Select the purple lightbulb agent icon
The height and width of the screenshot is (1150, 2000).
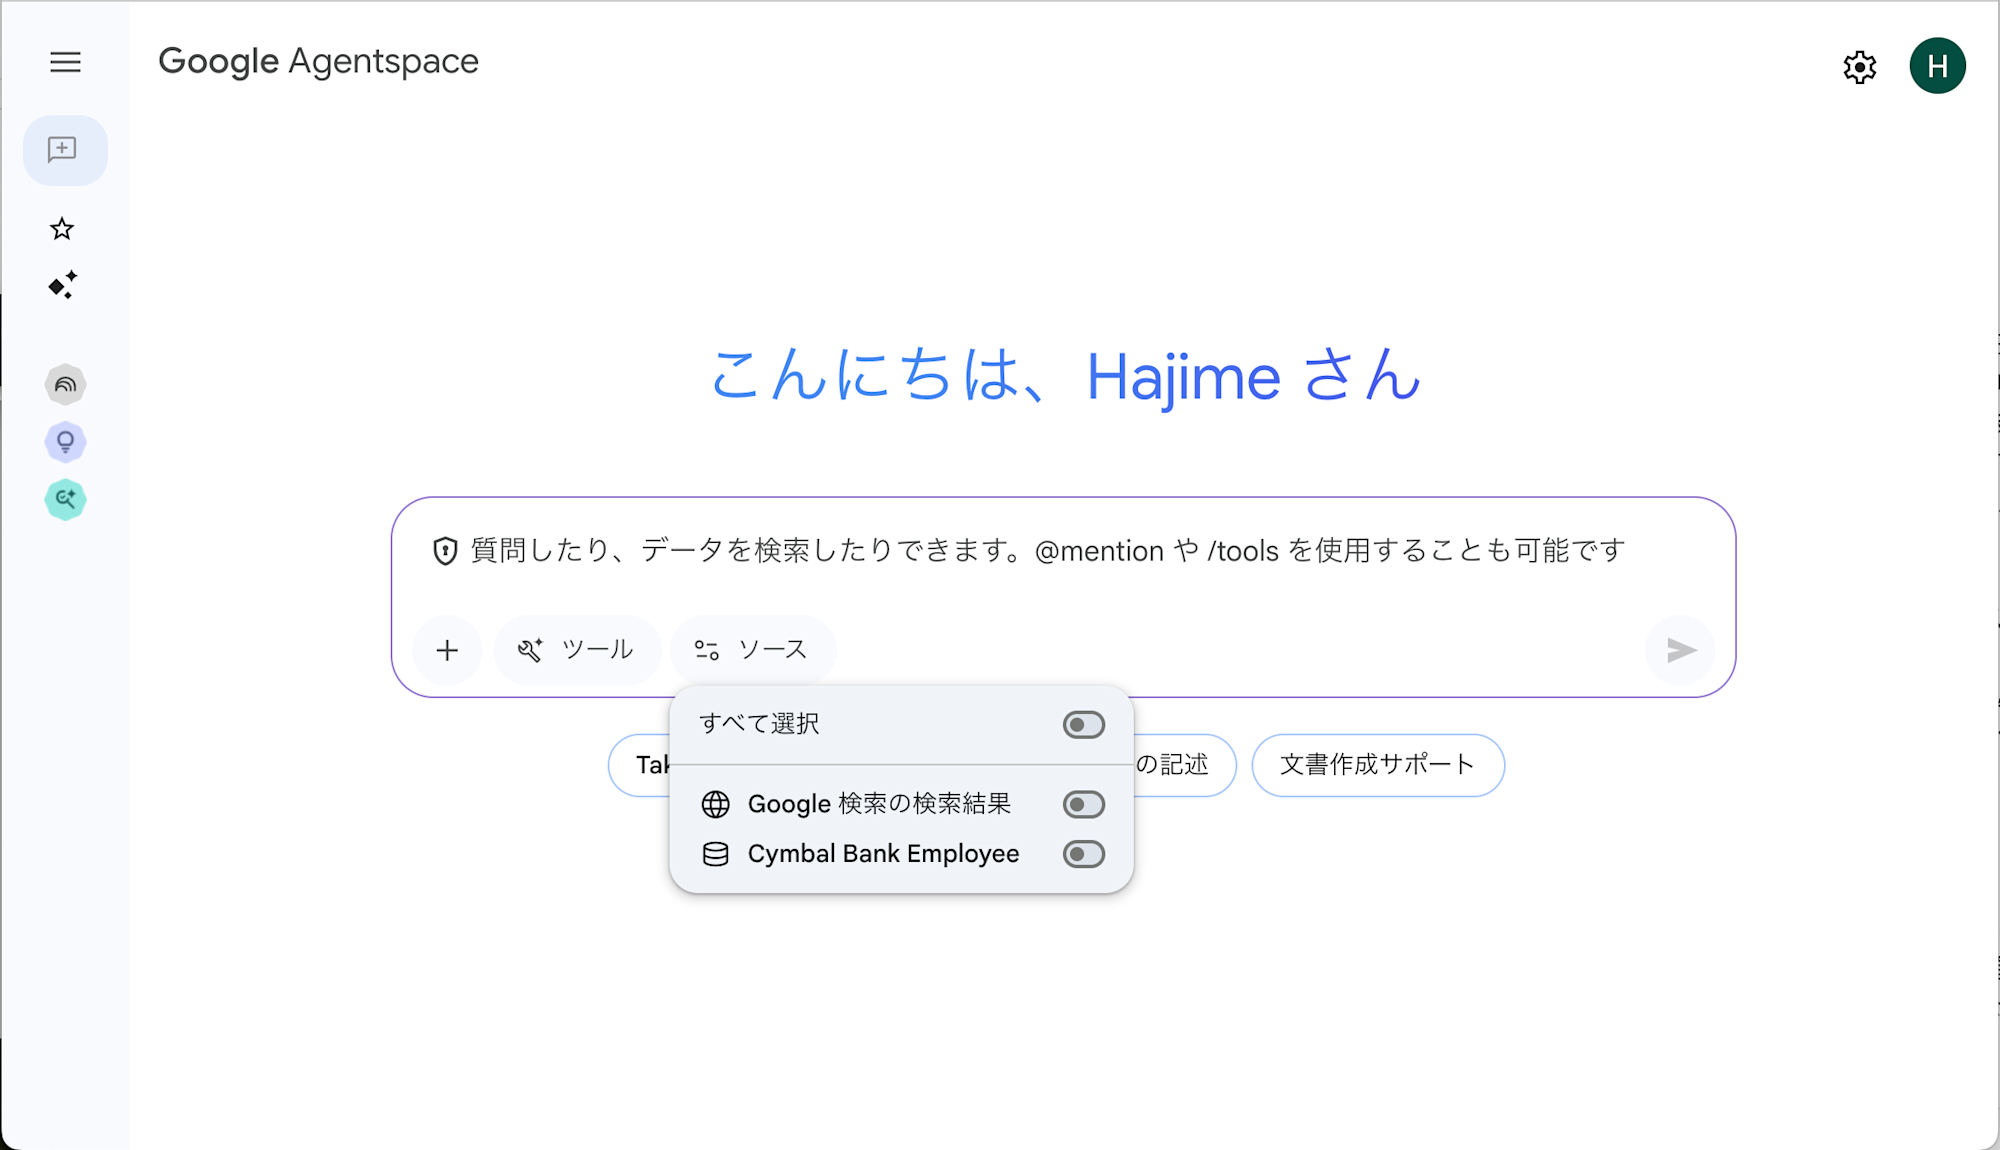click(65, 441)
